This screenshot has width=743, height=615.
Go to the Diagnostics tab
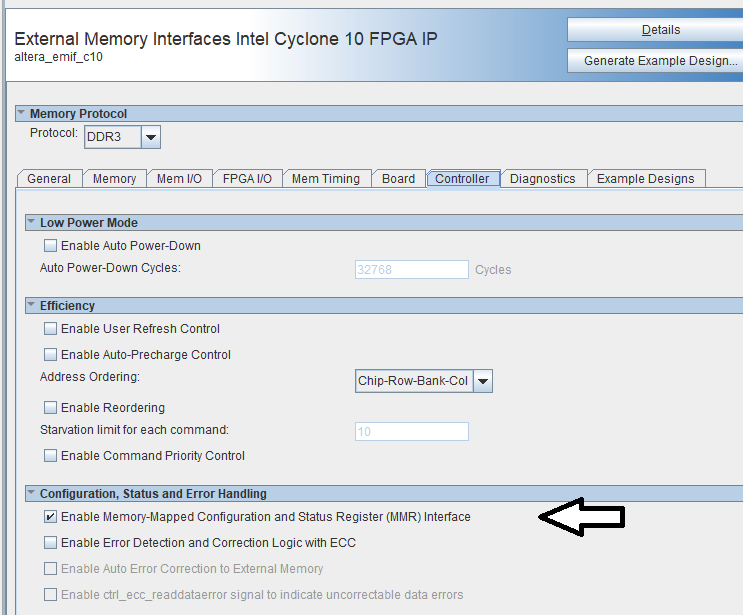pos(542,179)
